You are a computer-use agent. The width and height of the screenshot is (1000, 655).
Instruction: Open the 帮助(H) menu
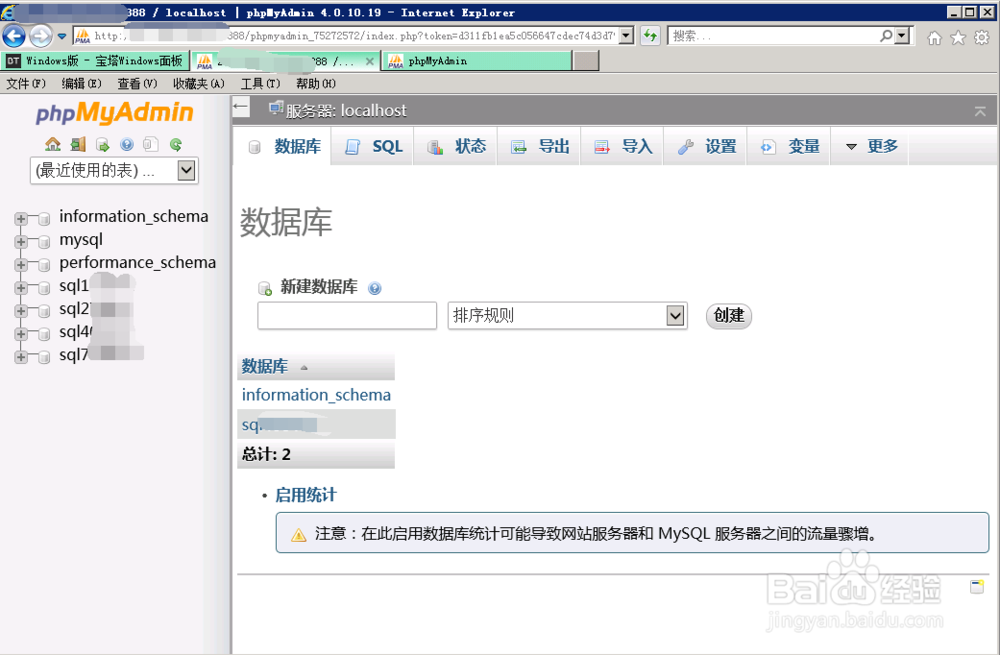pos(316,84)
